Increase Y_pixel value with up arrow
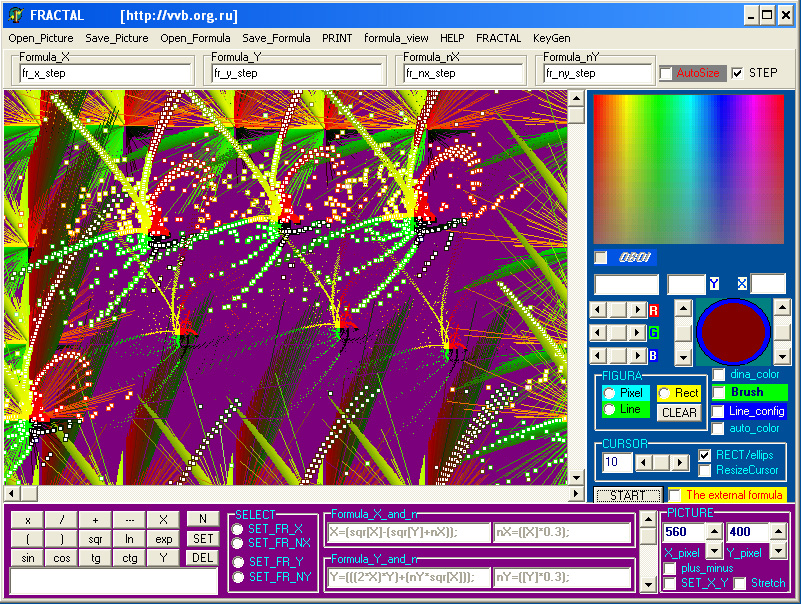Screen dimensions: 801x604 pyautogui.click(x=778, y=531)
